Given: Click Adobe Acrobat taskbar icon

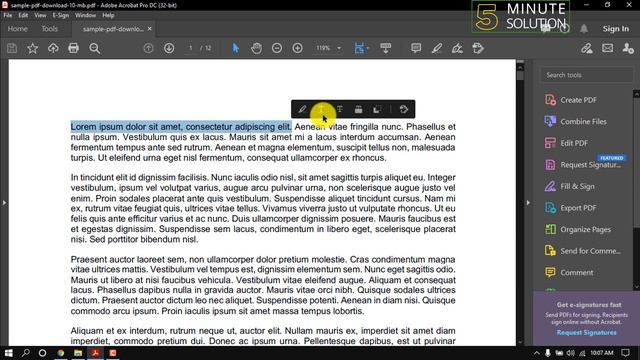Looking at the screenshot, I should tap(96, 353).
